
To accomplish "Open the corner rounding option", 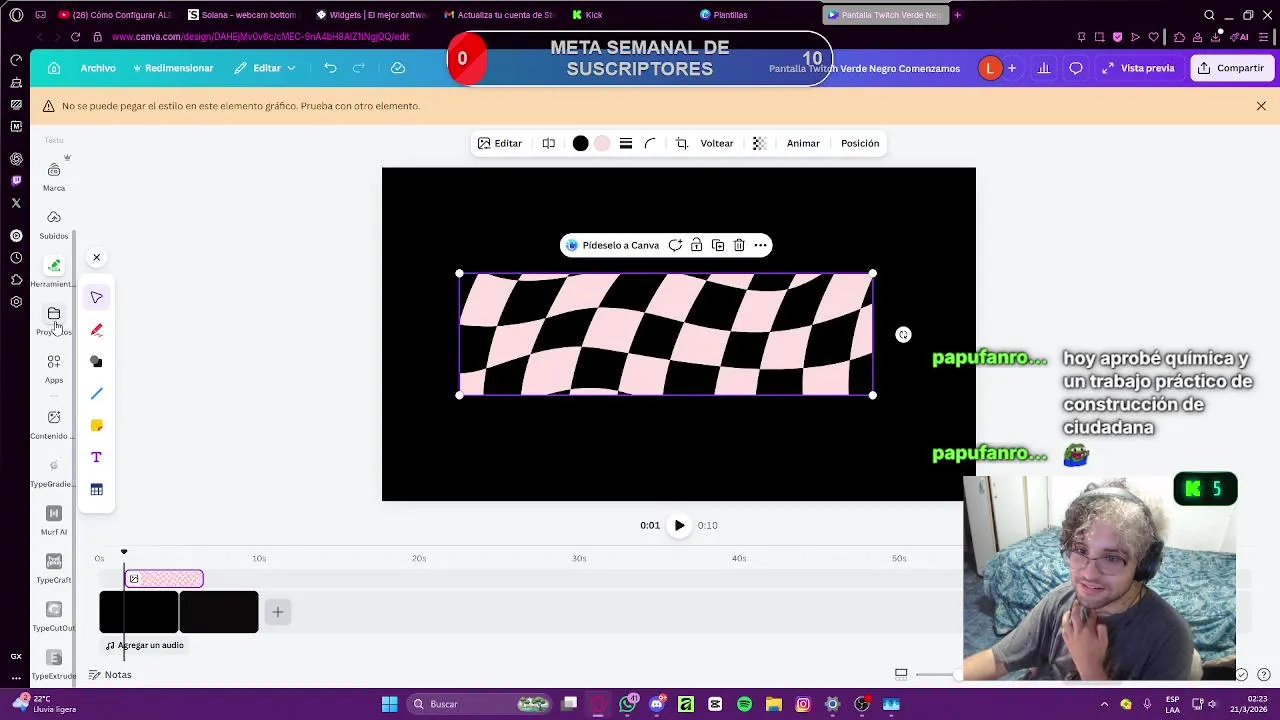I will point(650,143).
